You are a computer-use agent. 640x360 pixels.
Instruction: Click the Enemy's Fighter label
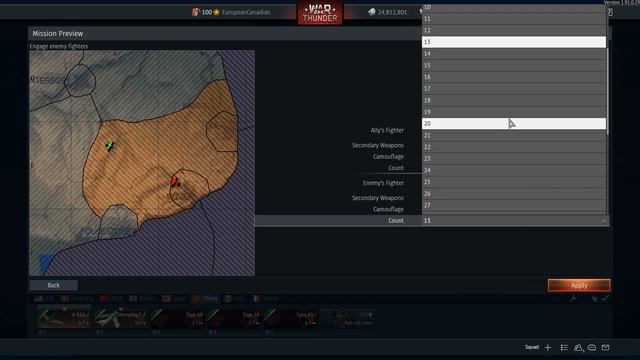coord(383,183)
